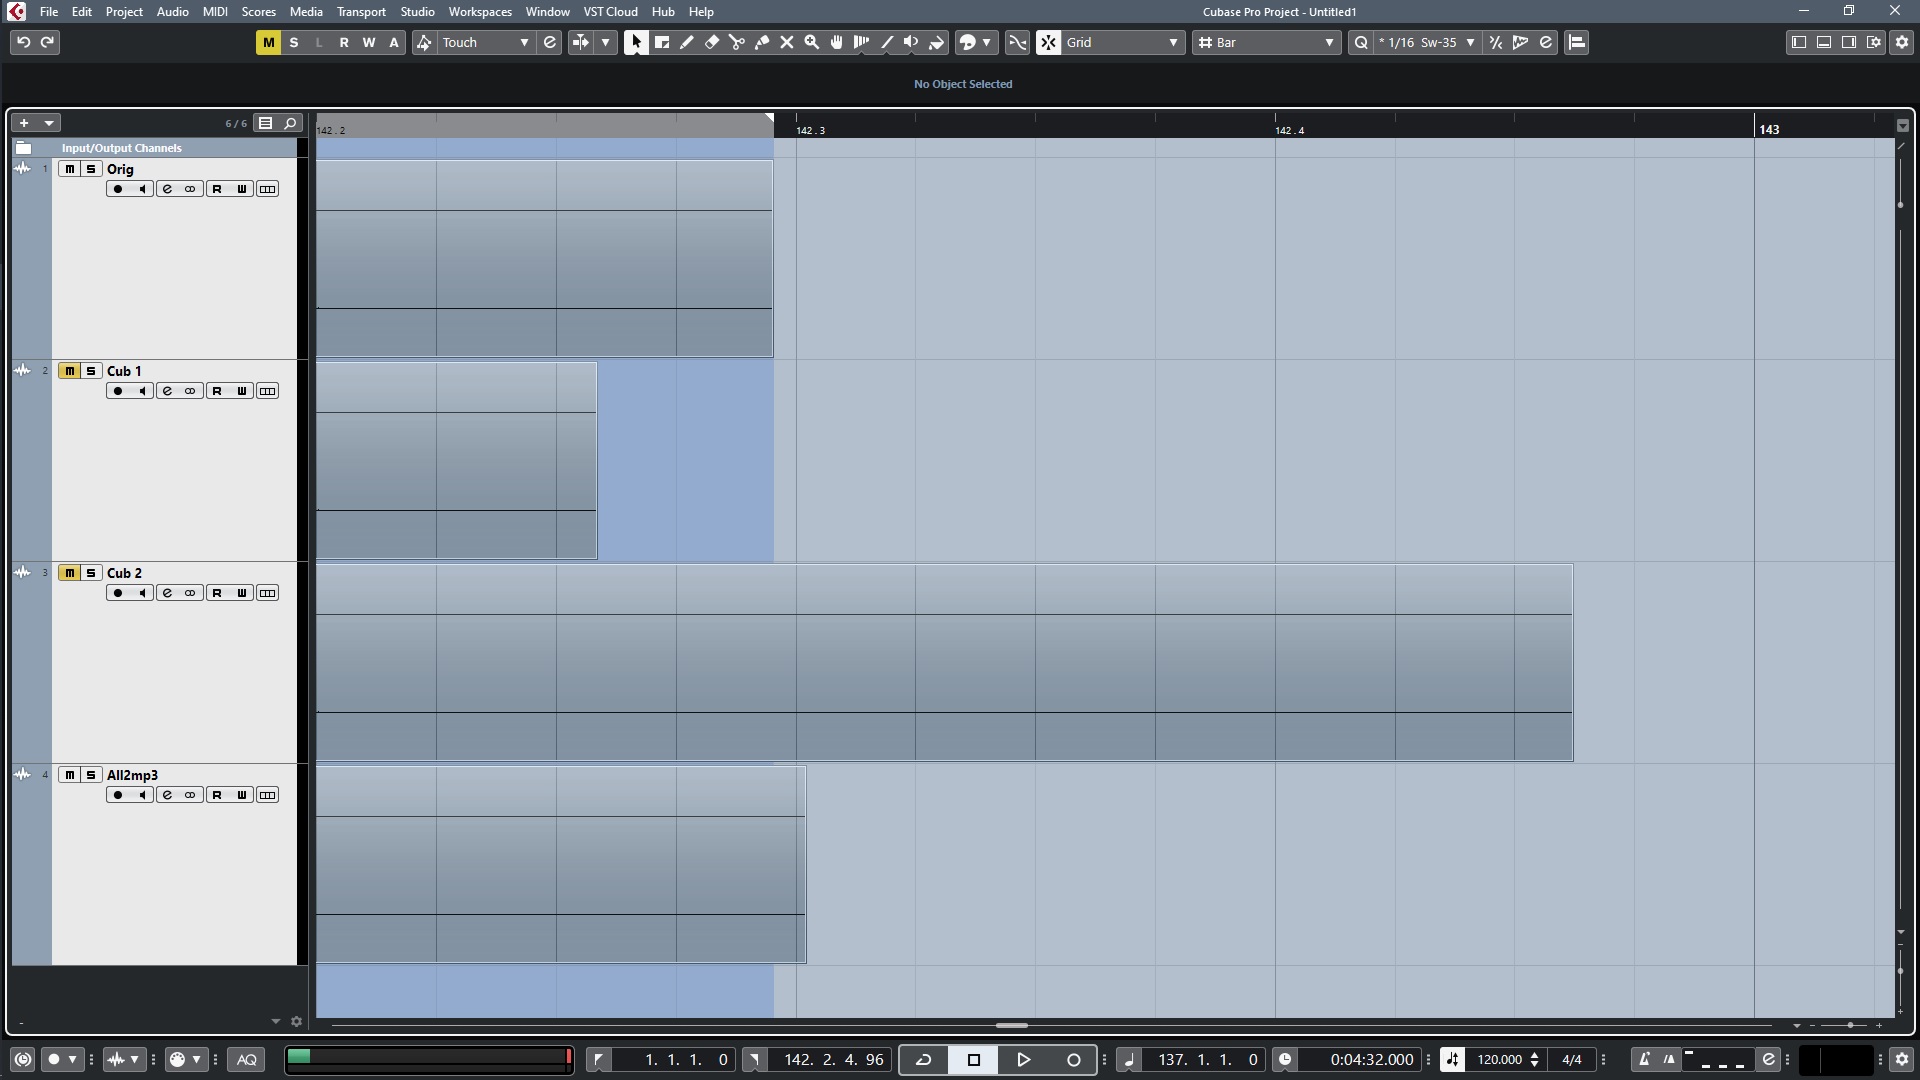Select the Range Selection tool
This screenshot has width=1920, height=1080.
tap(662, 42)
